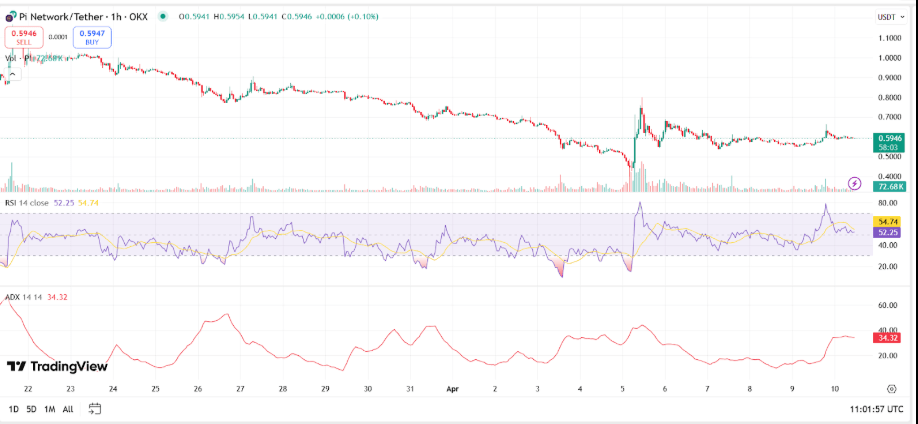
Task: Click the 80.00 RSI scale label
Action: tap(888, 203)
